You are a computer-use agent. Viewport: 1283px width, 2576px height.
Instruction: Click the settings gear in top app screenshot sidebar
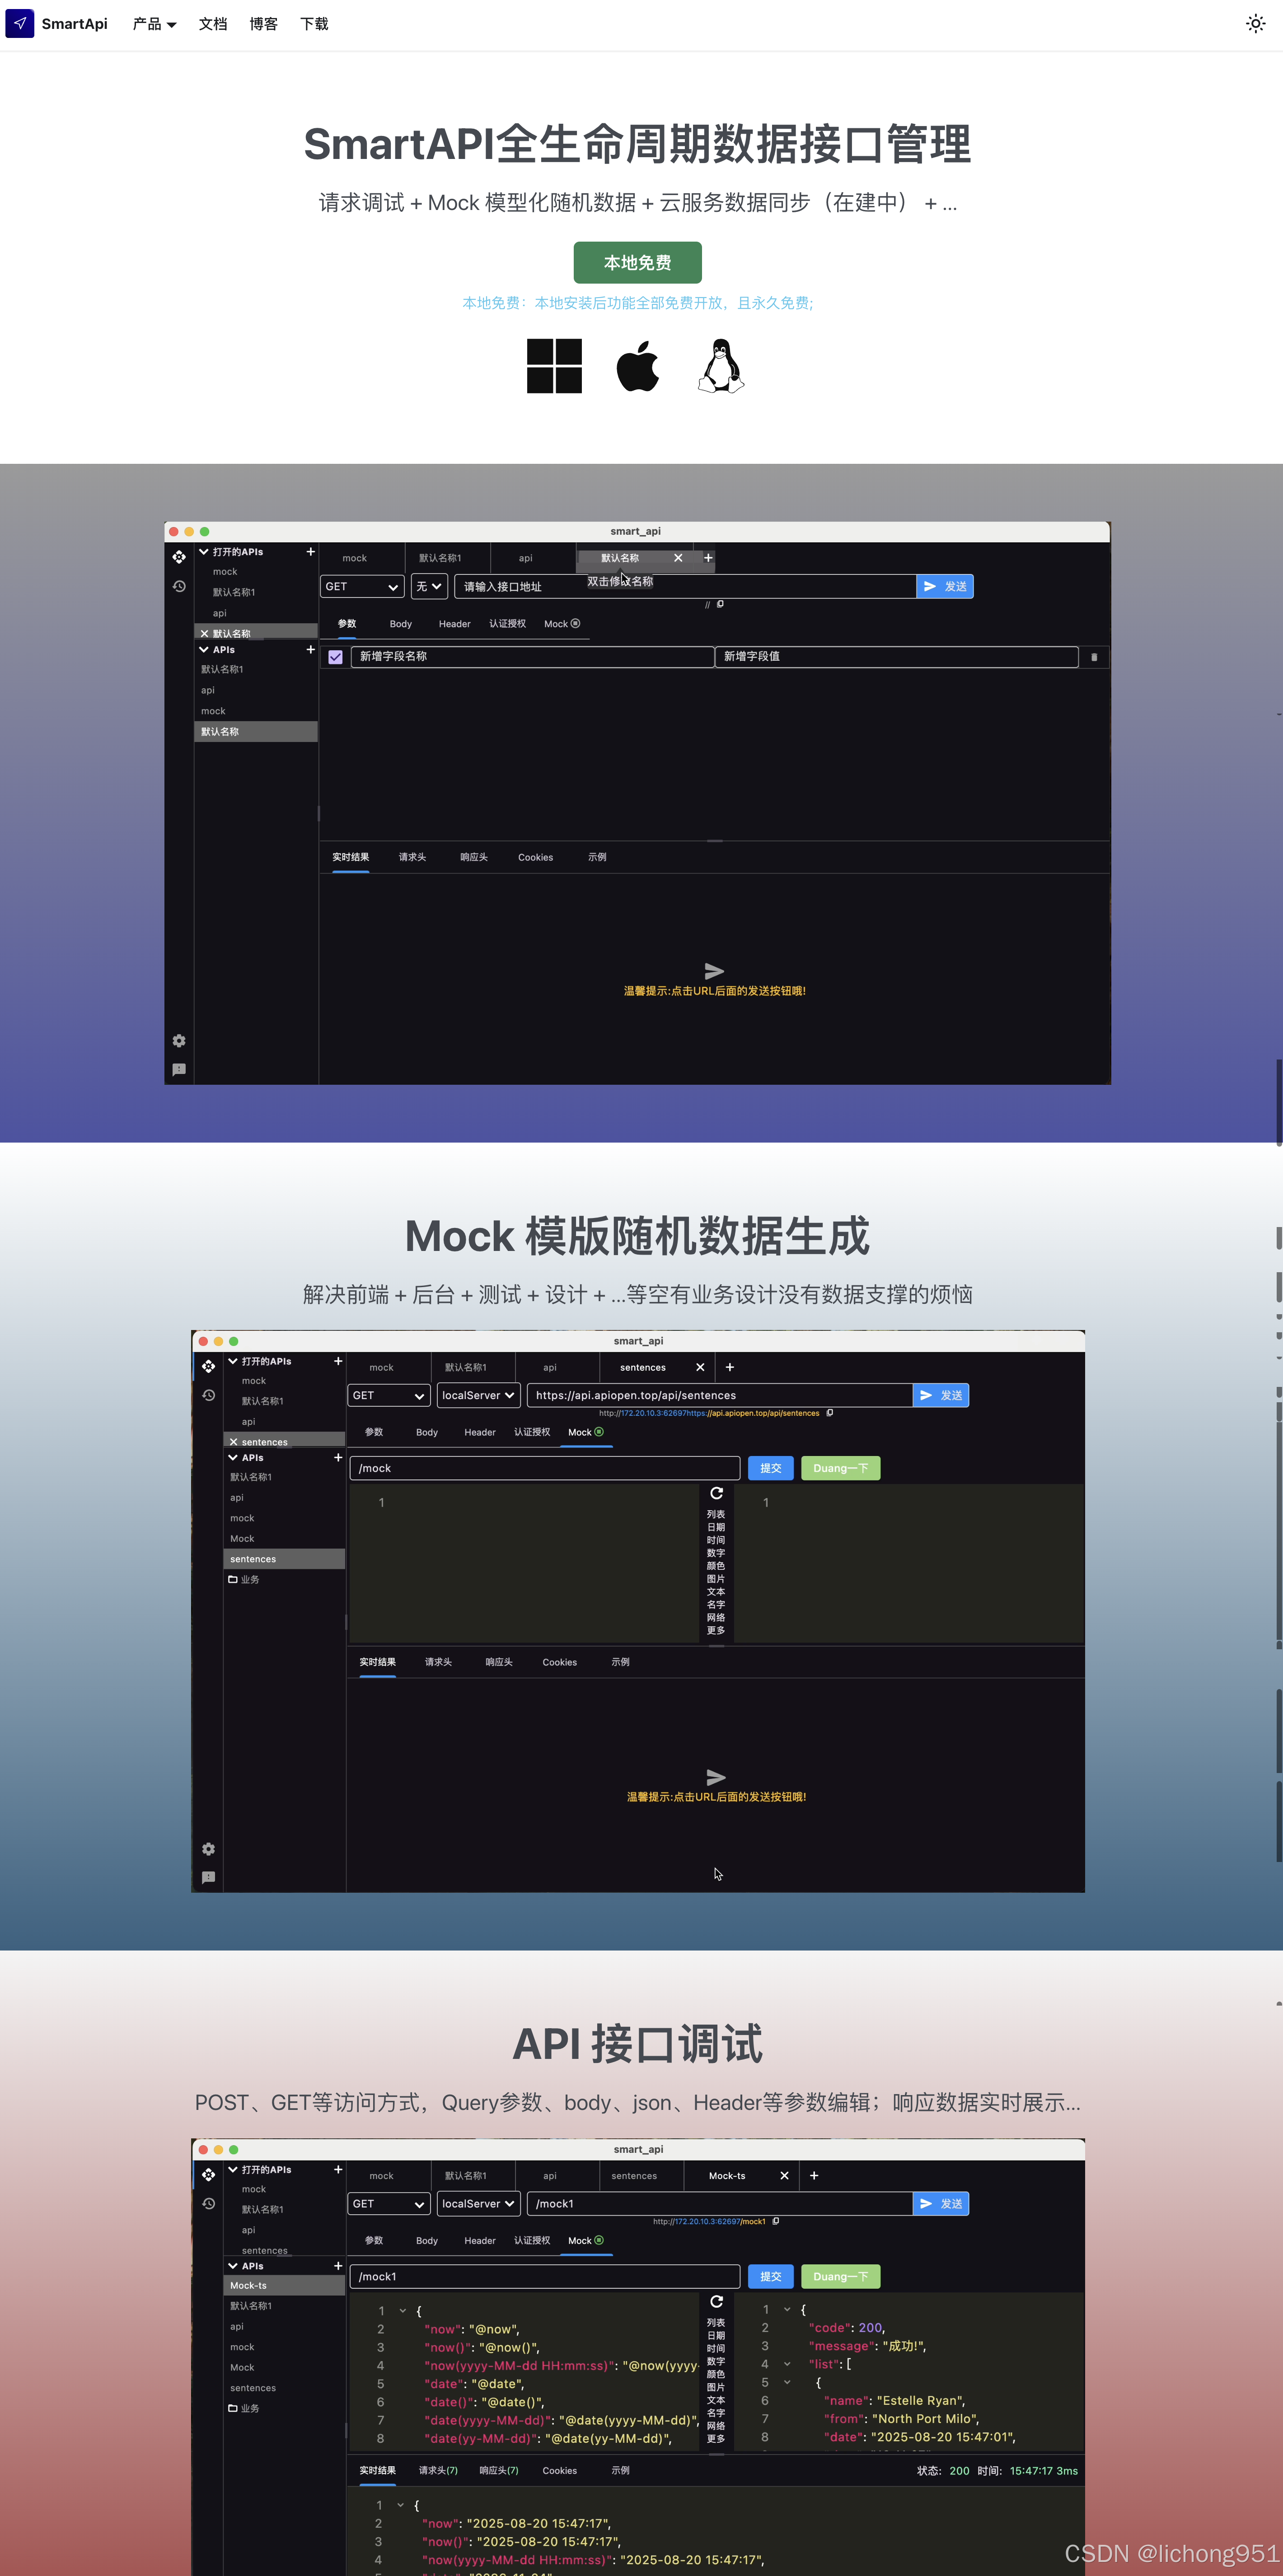pos(179,1041)
